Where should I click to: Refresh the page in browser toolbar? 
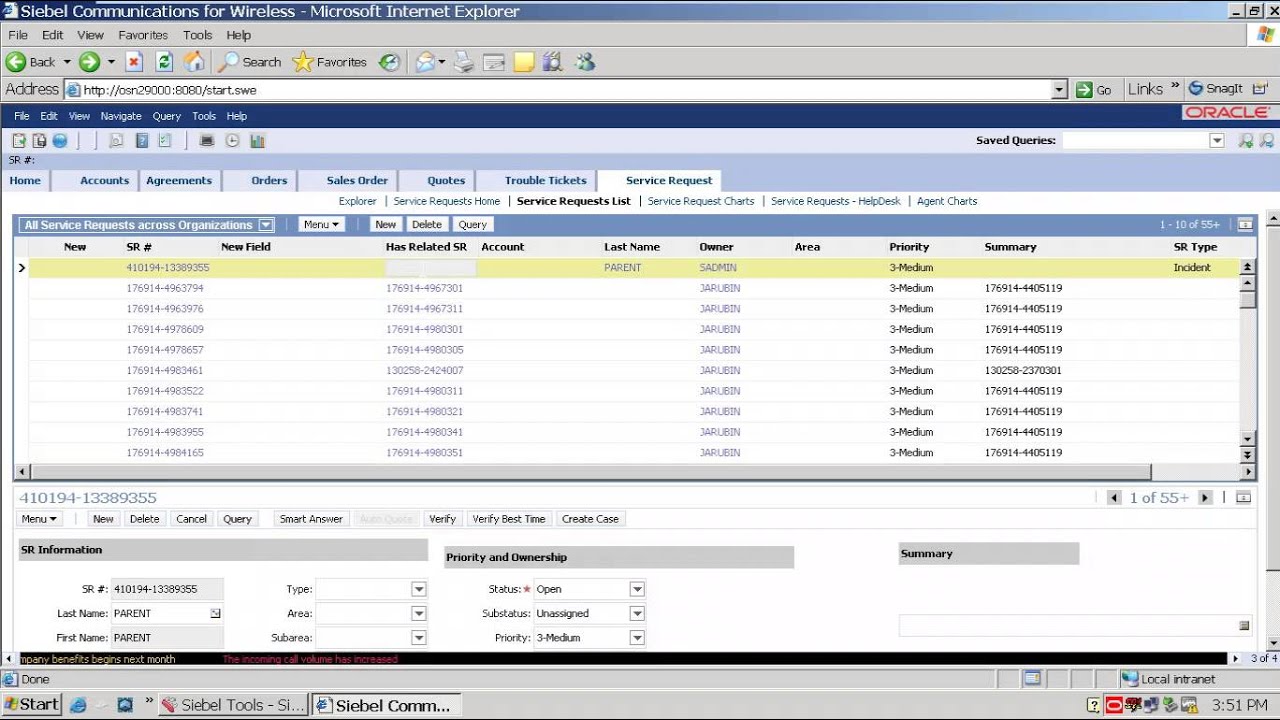pos(164,62)
